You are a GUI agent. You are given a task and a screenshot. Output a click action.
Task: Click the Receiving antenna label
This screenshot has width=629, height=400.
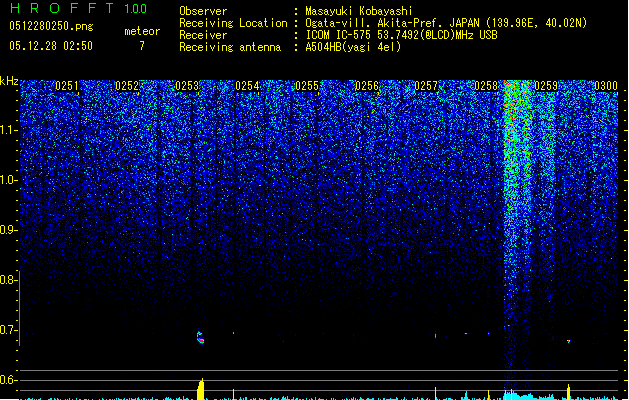[230, 47]
